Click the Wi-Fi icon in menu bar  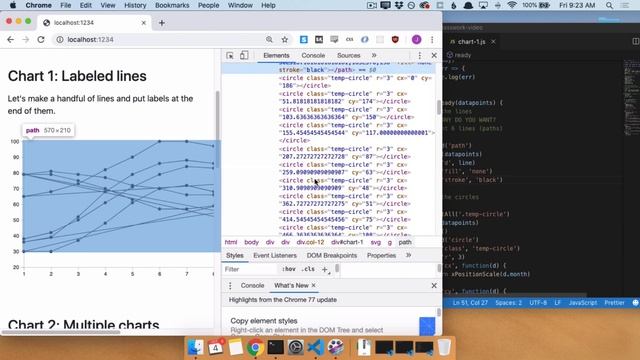(512, 5)
